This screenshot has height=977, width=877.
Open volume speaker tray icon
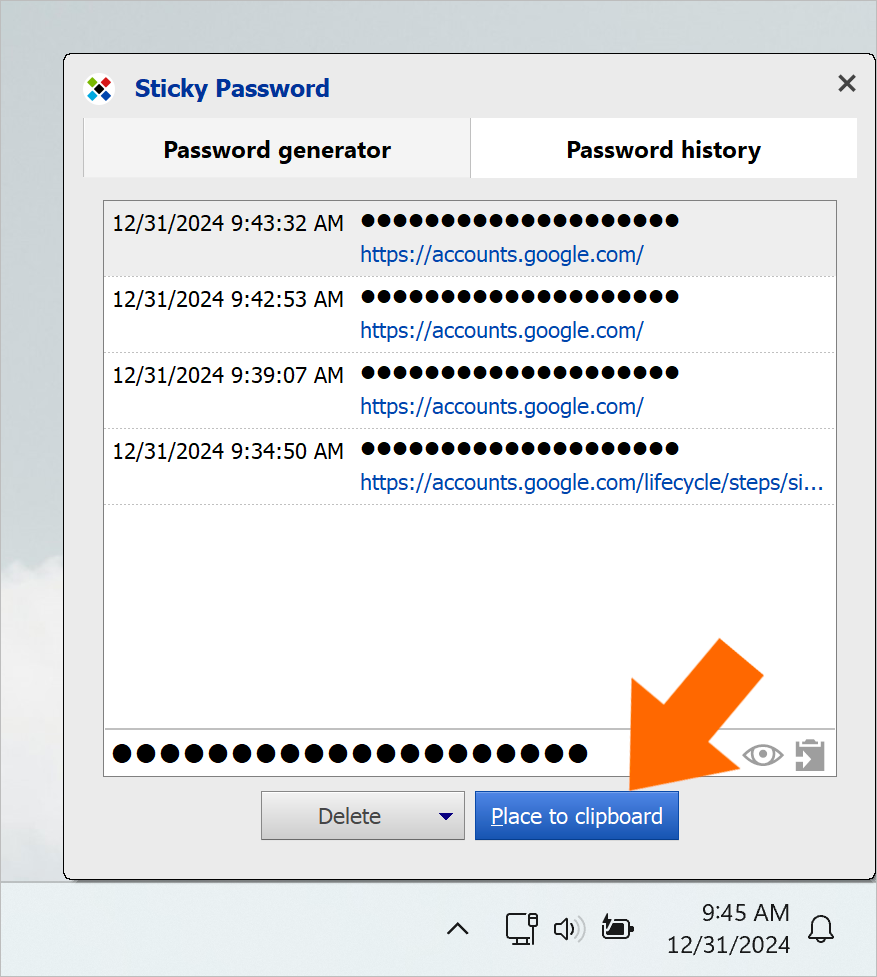(x=569, y=929)
